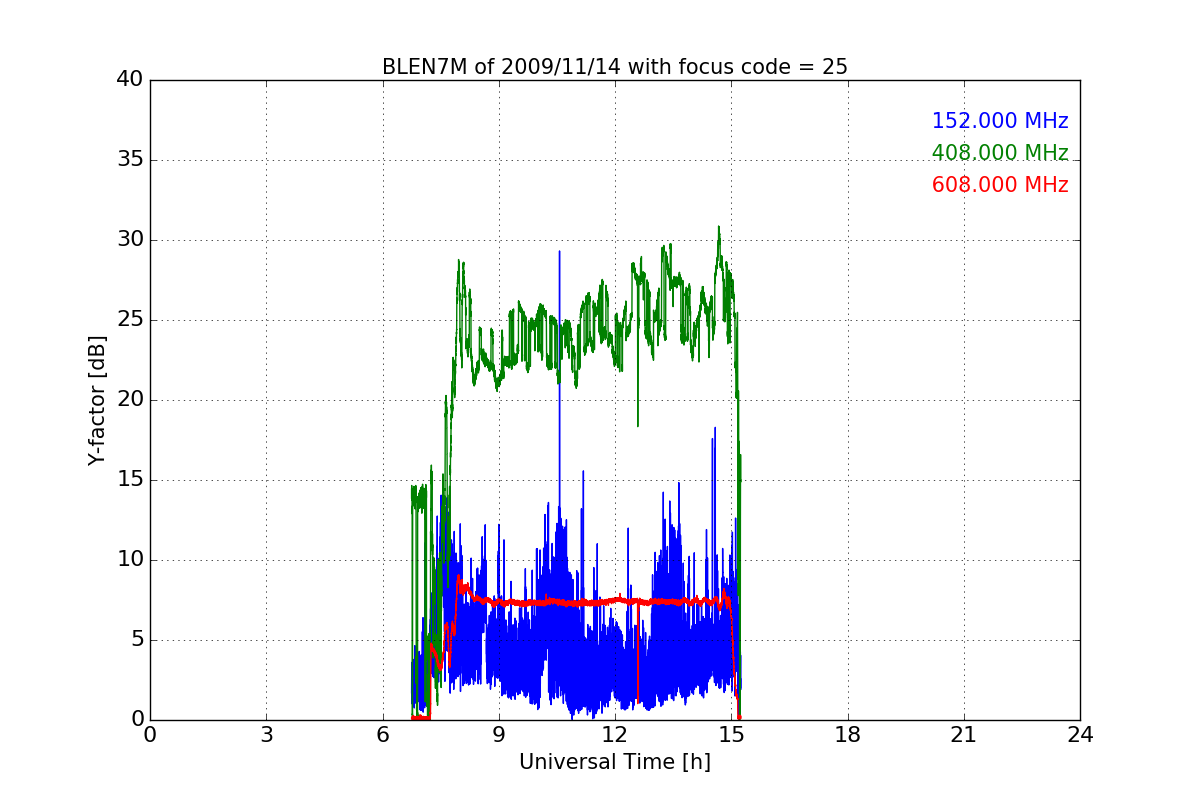Select the 608.000 MHz legend label
Screen dimensions: 1200x800
(x=1000, y=185)
